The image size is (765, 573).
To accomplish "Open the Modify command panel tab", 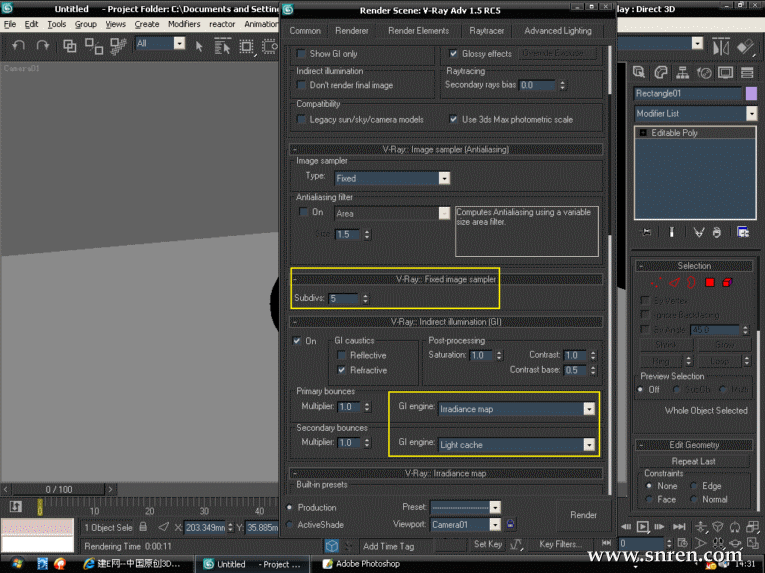I will coord(661,73).
